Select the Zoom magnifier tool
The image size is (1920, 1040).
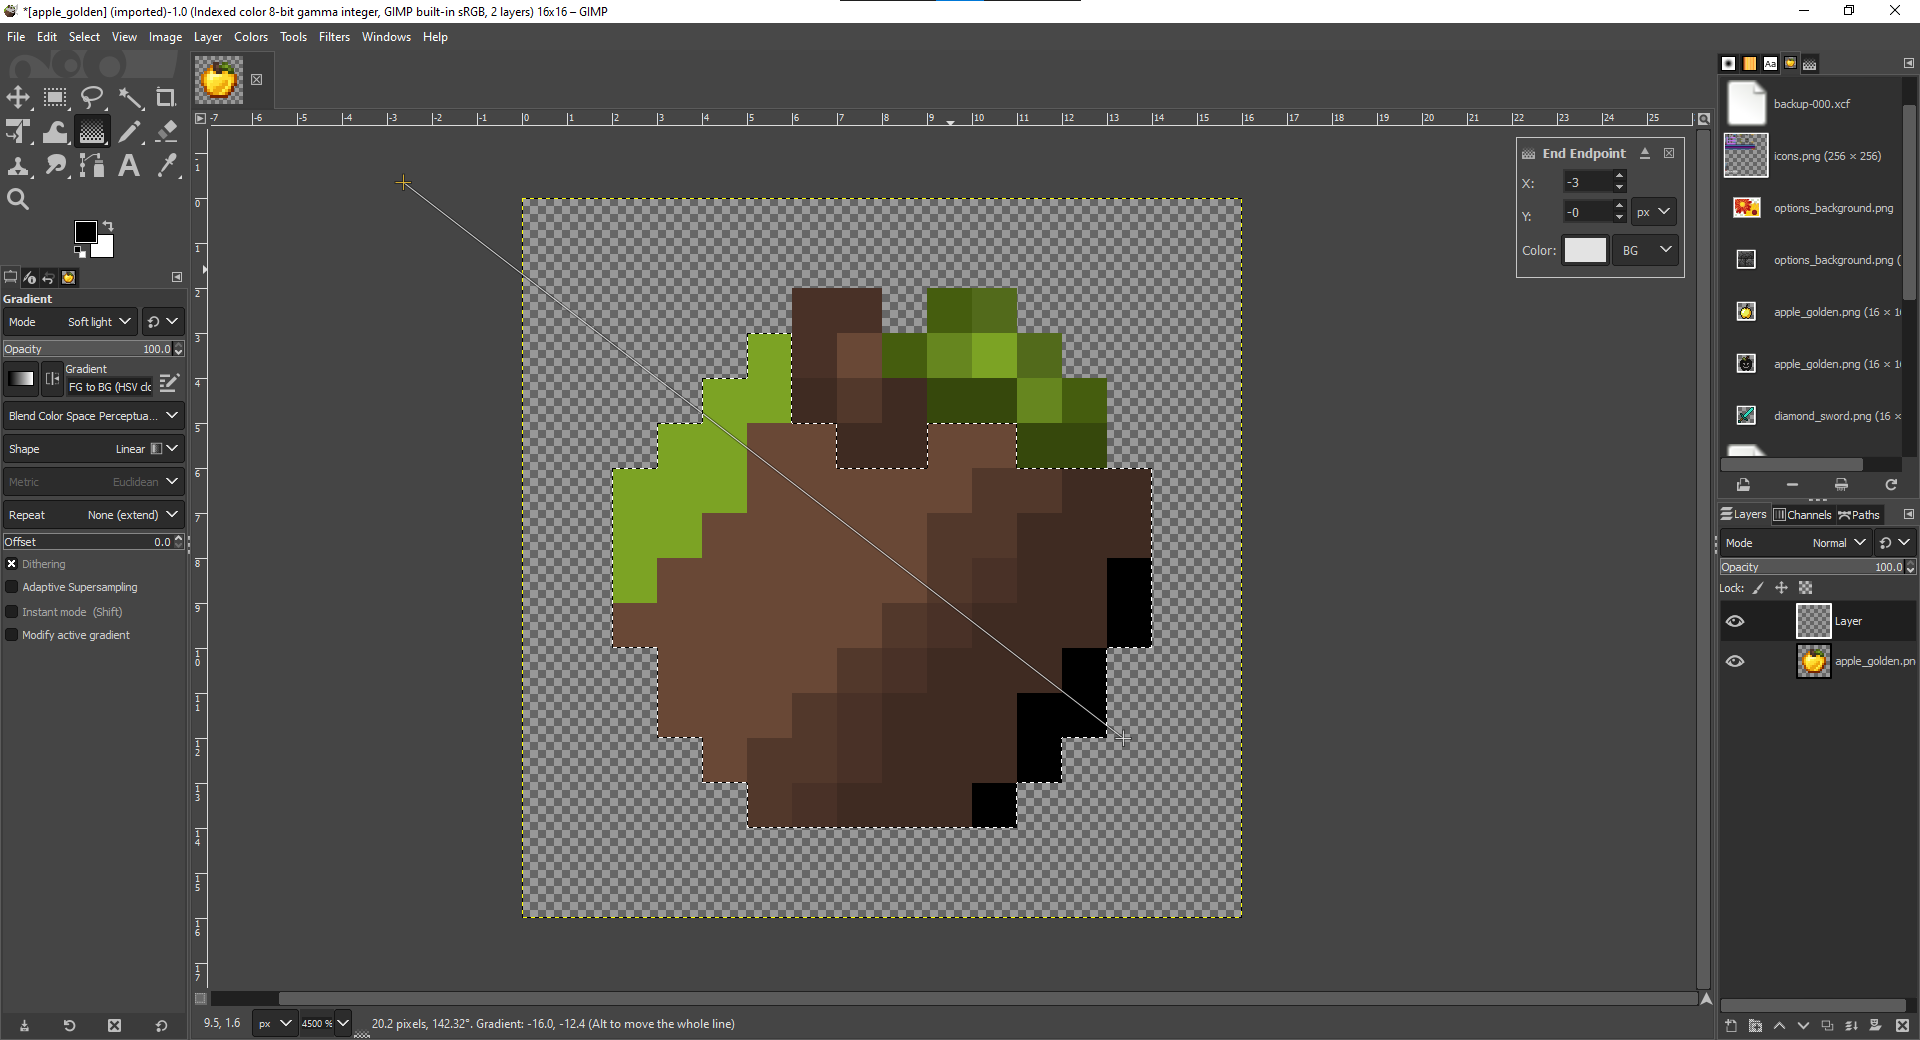(x=18, y=199)
